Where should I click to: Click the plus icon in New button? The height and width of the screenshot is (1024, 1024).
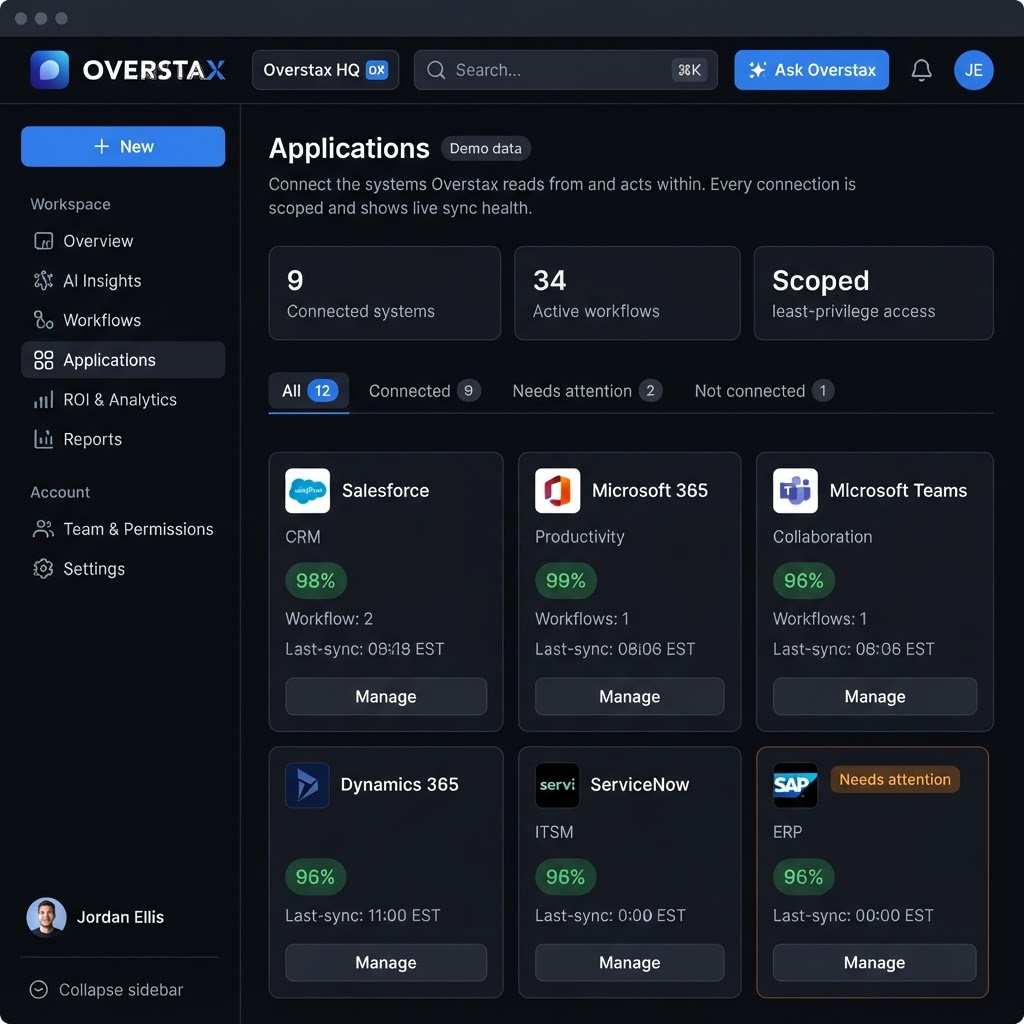point(101,146)
